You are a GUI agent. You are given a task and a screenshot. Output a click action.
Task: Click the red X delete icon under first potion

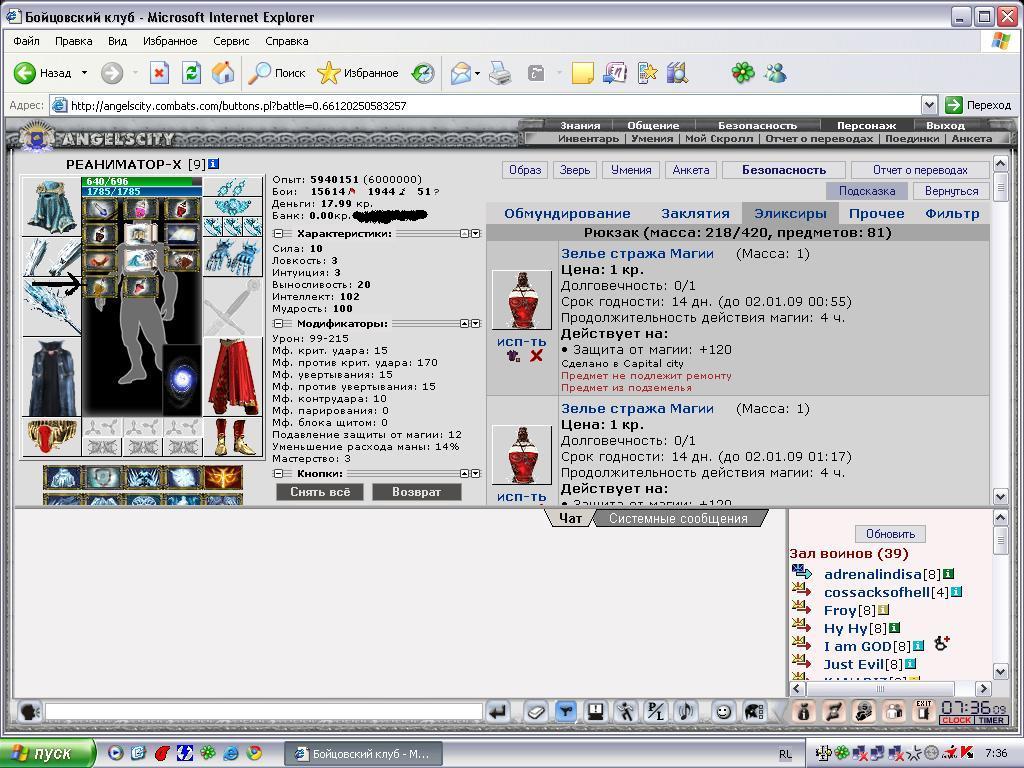tap(536, 356)
